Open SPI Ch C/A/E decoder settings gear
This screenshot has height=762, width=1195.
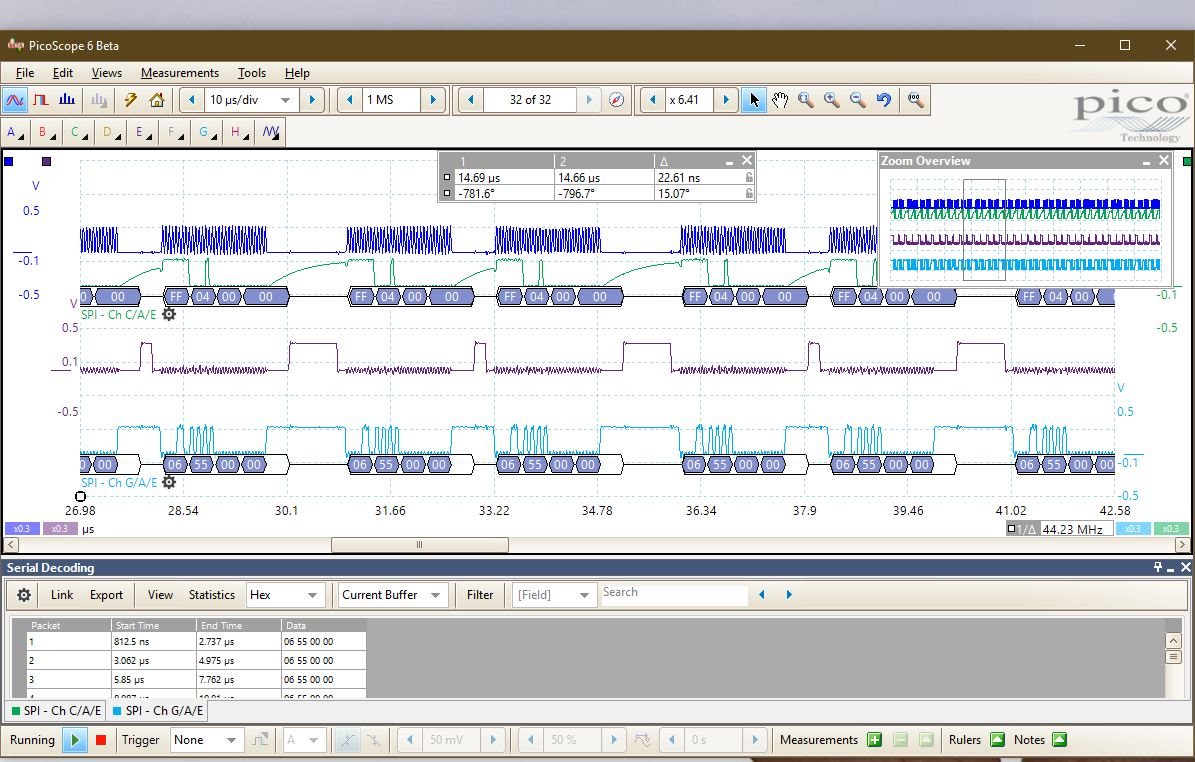168,314
